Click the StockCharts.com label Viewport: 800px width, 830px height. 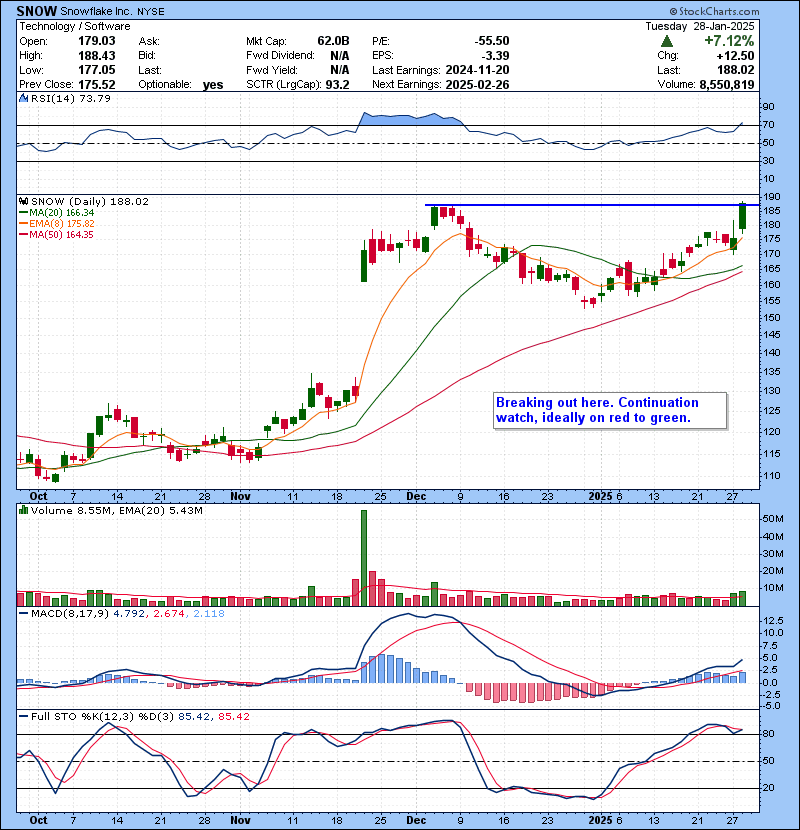click(714, 12)
